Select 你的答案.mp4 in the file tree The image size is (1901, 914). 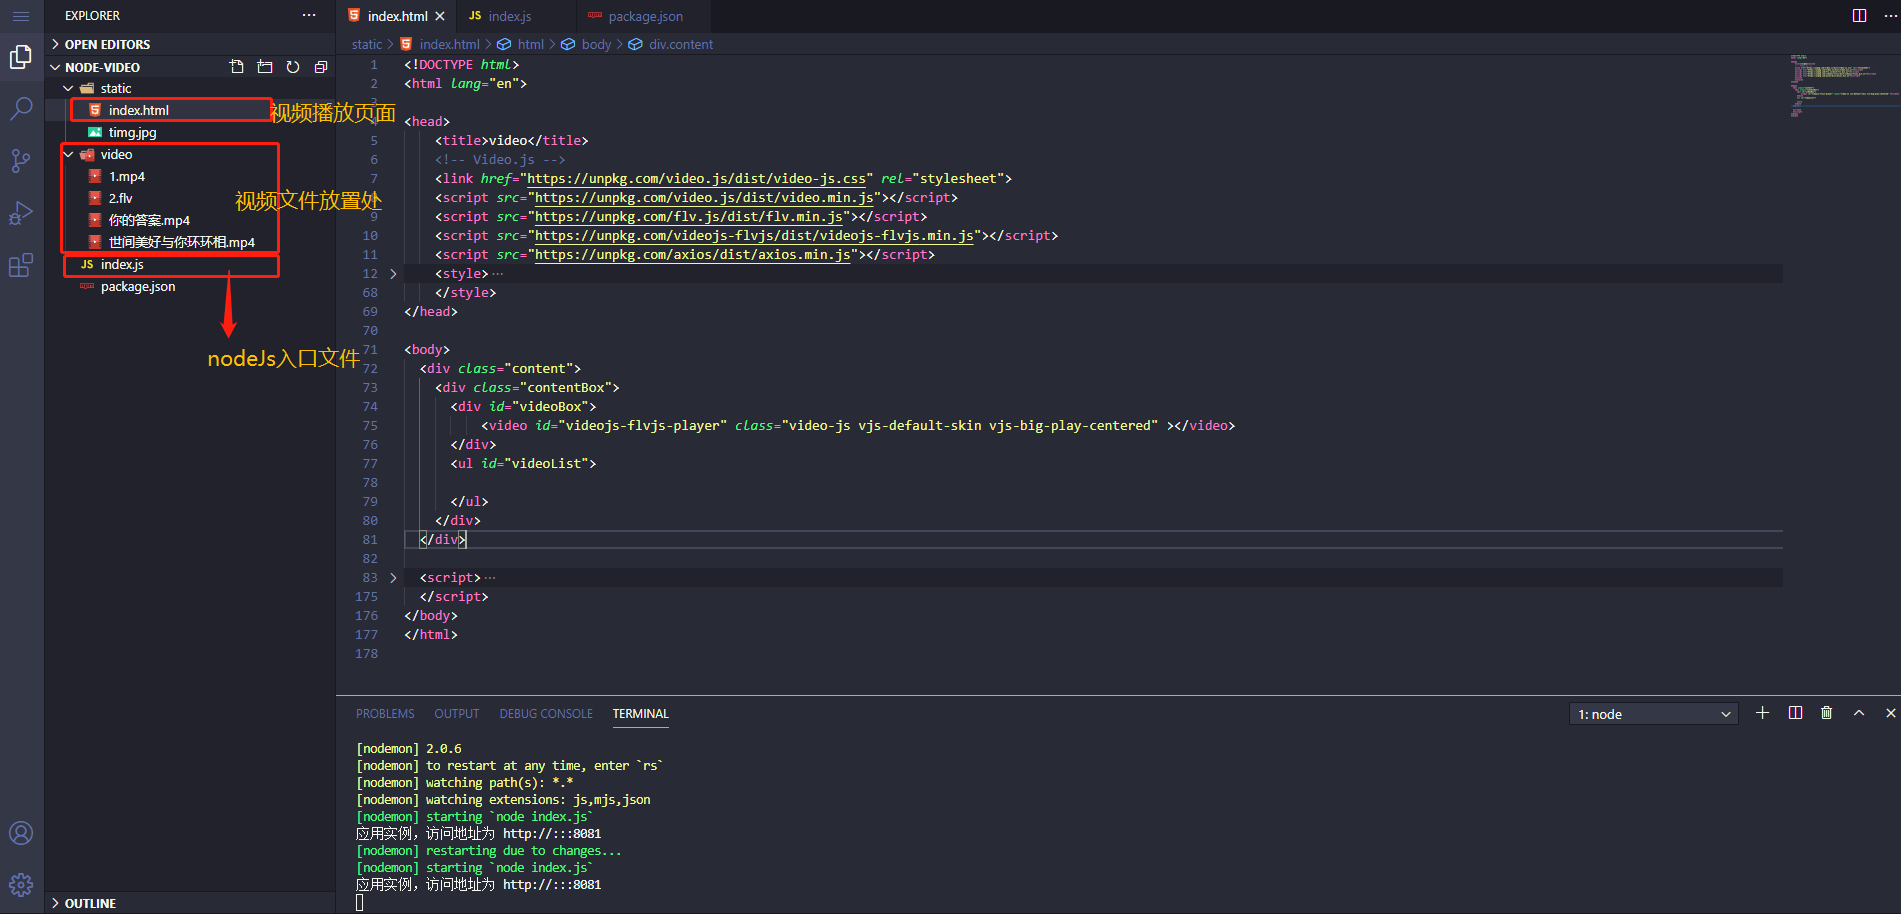point(149,220)
